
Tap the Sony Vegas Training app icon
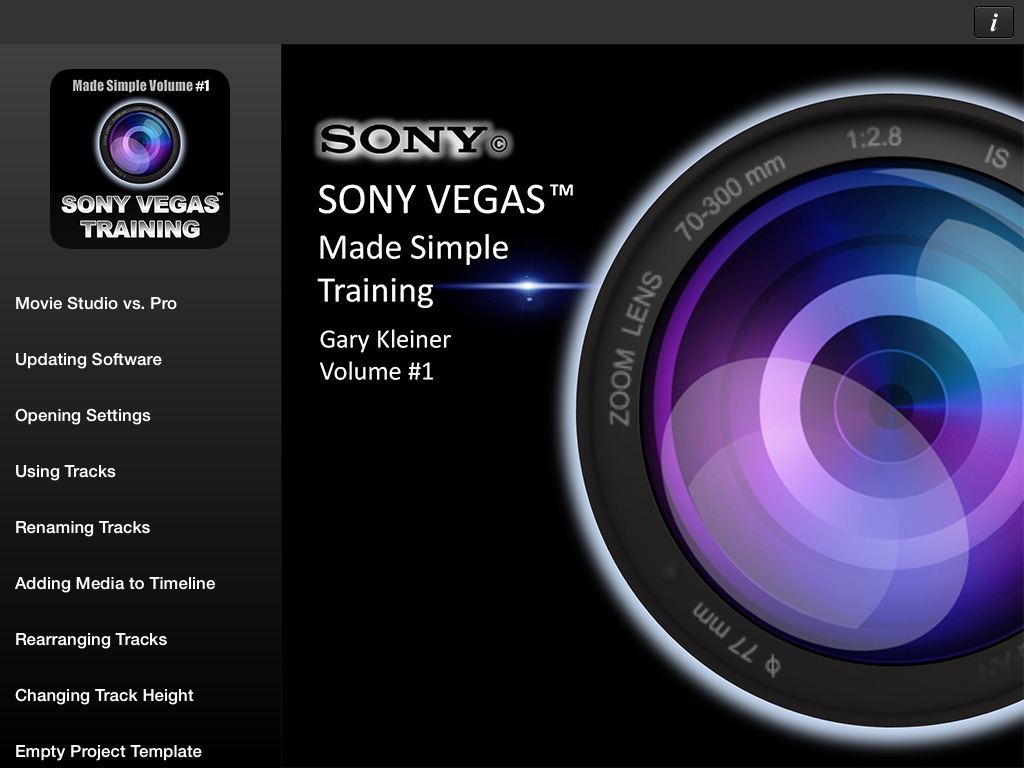[140, 159]
